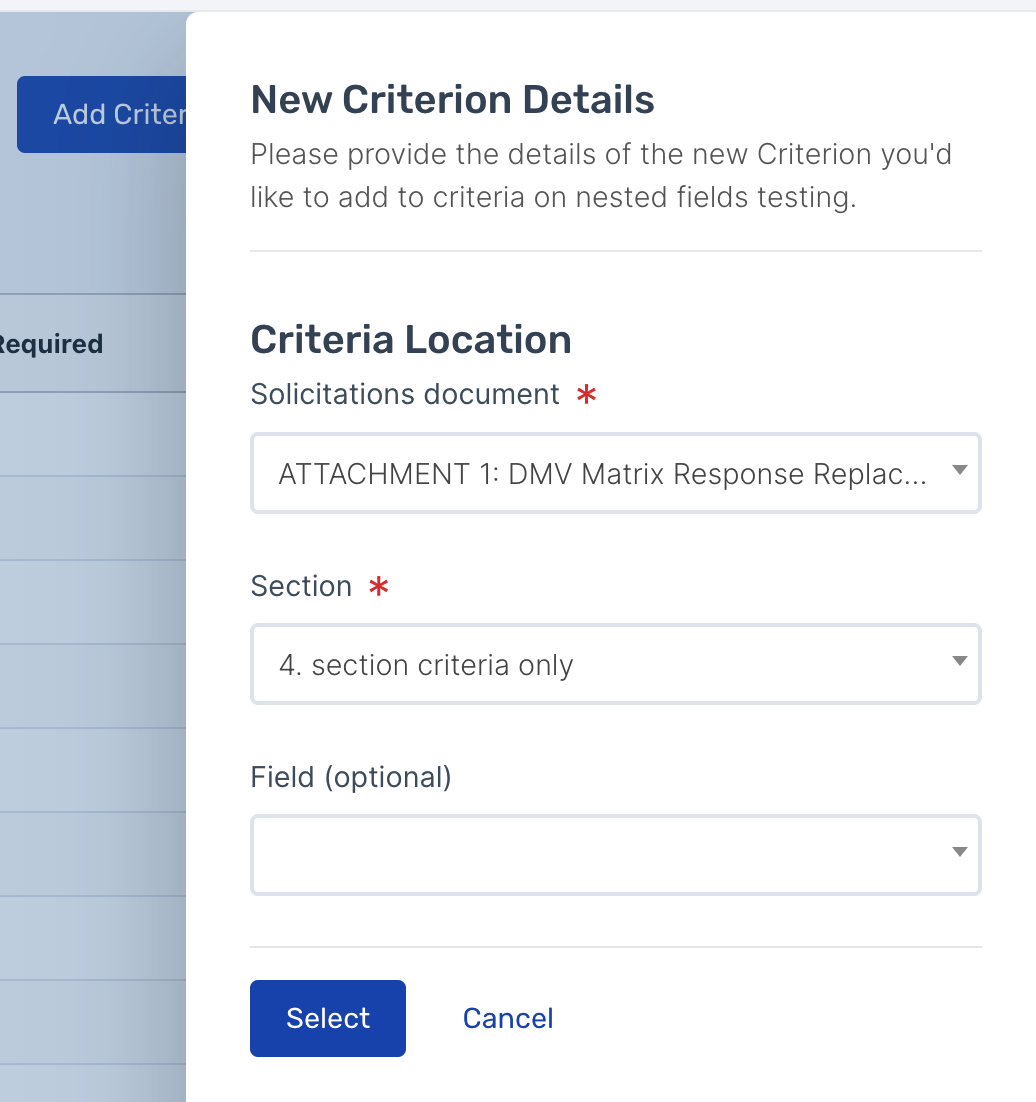Click the Section dropdown caret arrow
Screen dimensions: 1036x1102
[x=959, y=662]
